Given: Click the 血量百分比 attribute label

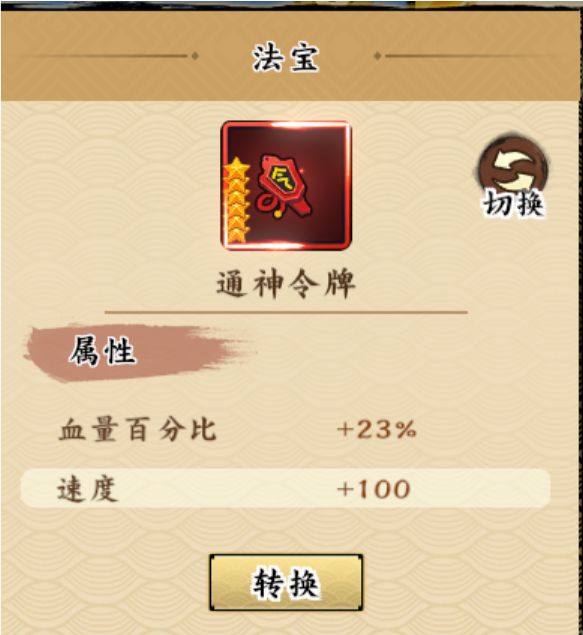Looking at the screenshot, I should point(137,429).
